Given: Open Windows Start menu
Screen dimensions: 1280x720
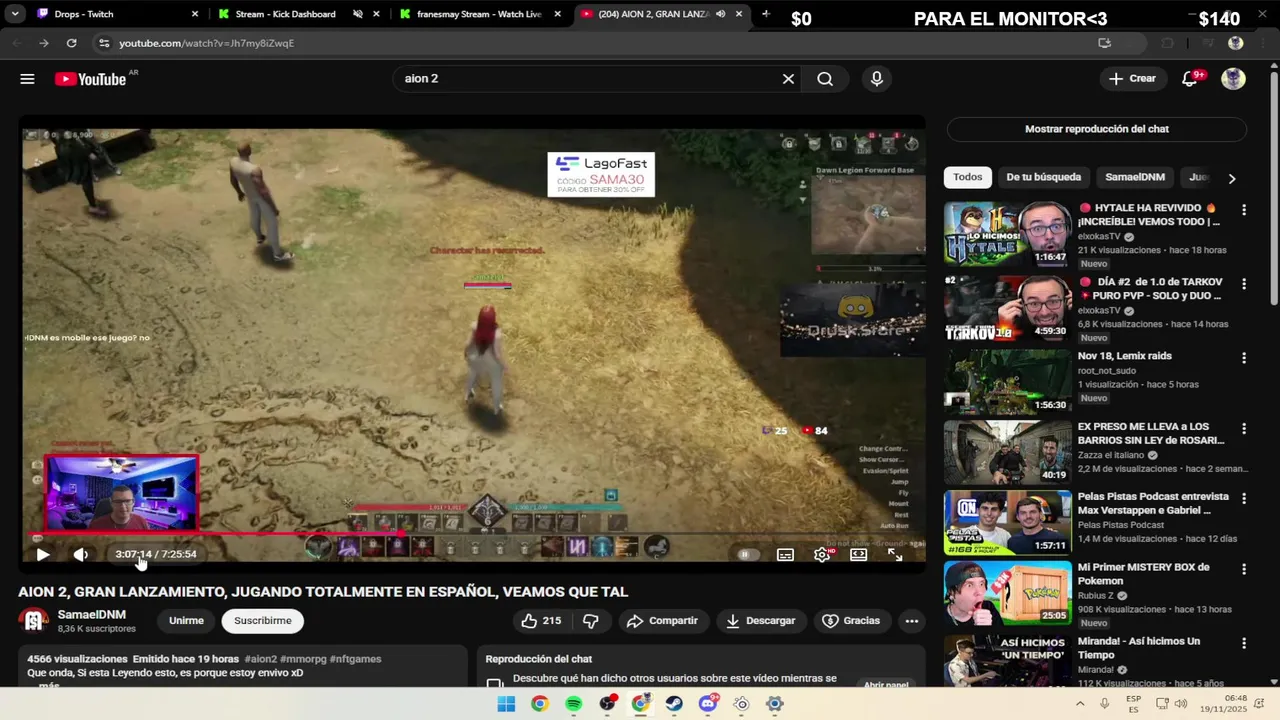Looking at the screenshot, I should coord(506,704).
